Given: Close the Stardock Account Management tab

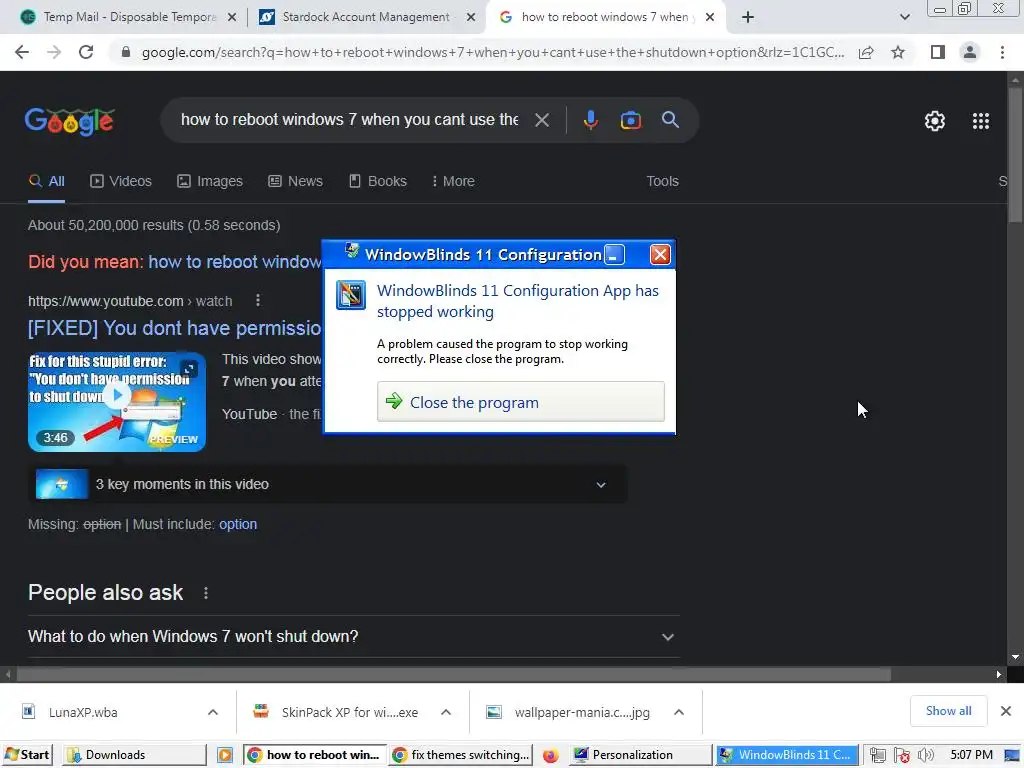Looking at the screenshot, I should [471, 18].
